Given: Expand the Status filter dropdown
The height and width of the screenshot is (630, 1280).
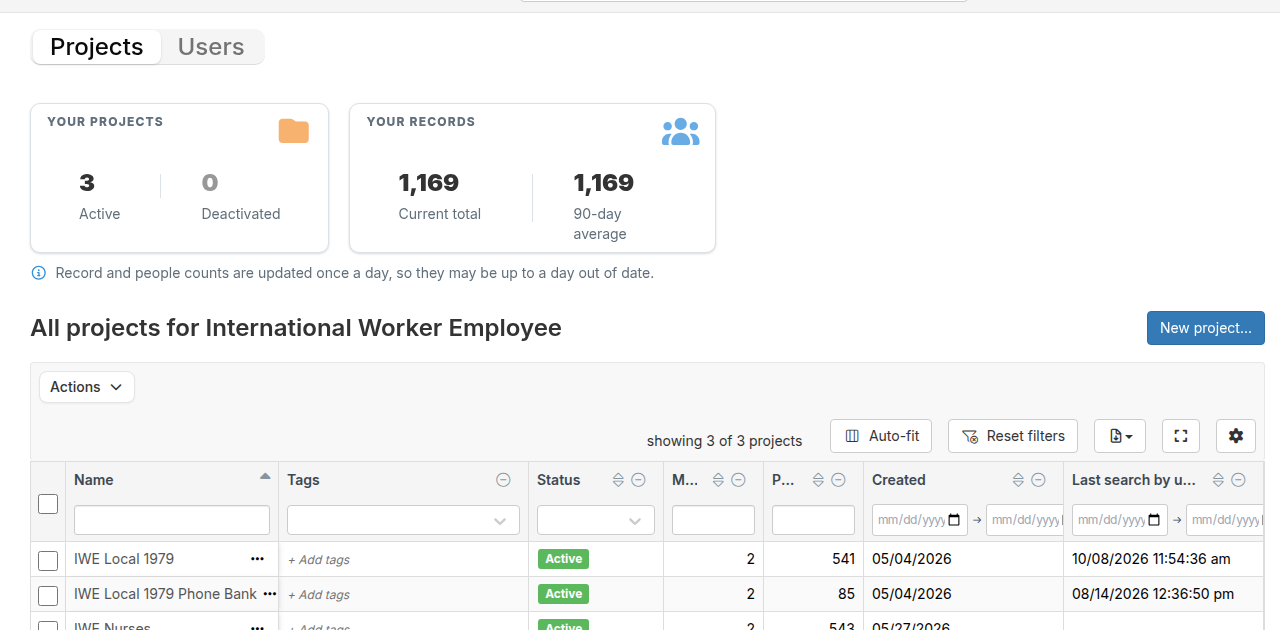Looking at the screenshot, I should tap(635, 521).
